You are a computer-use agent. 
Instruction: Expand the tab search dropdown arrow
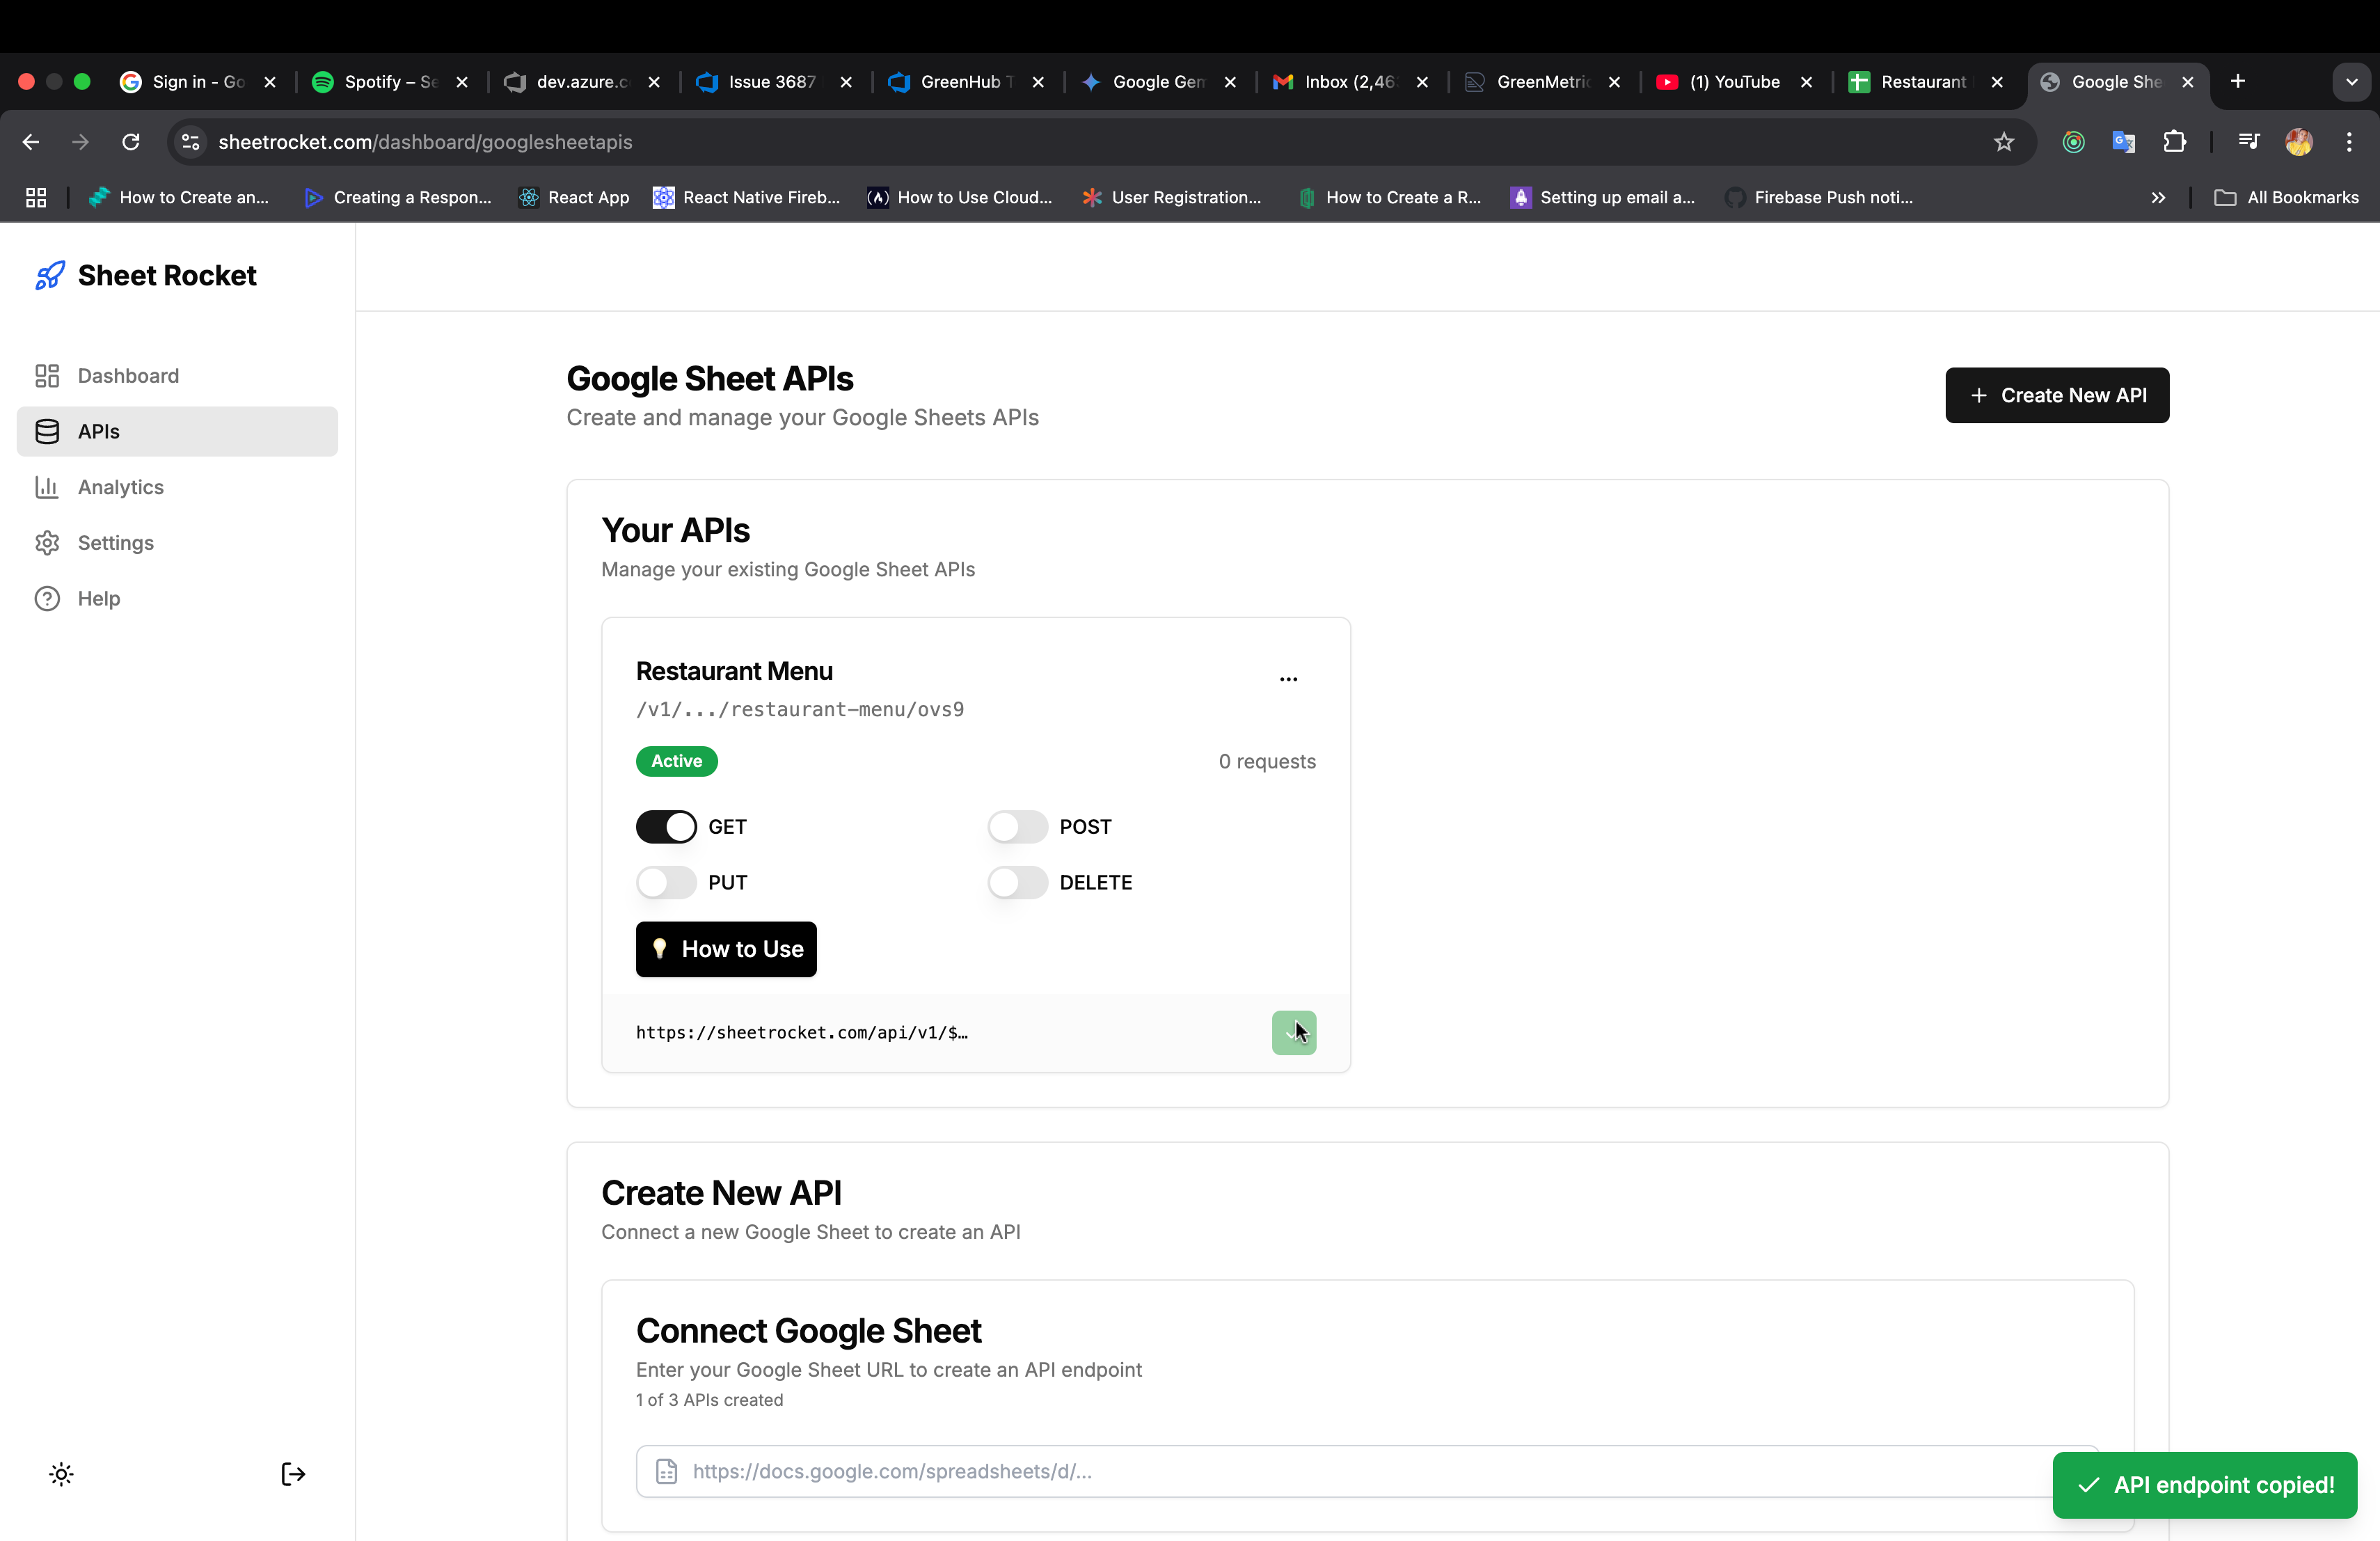tap(2351, 82)
